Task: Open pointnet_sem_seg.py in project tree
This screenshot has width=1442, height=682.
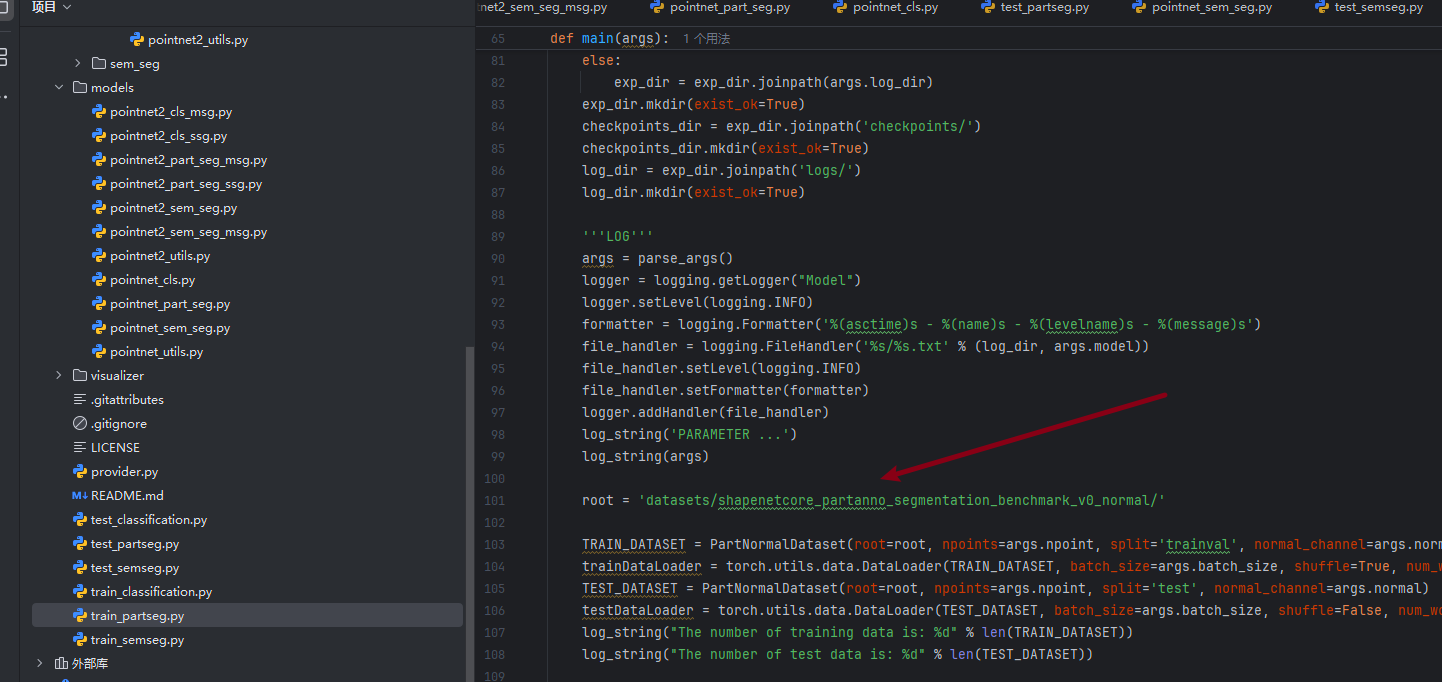Action: pyautogui.click(x=170, y=328)
